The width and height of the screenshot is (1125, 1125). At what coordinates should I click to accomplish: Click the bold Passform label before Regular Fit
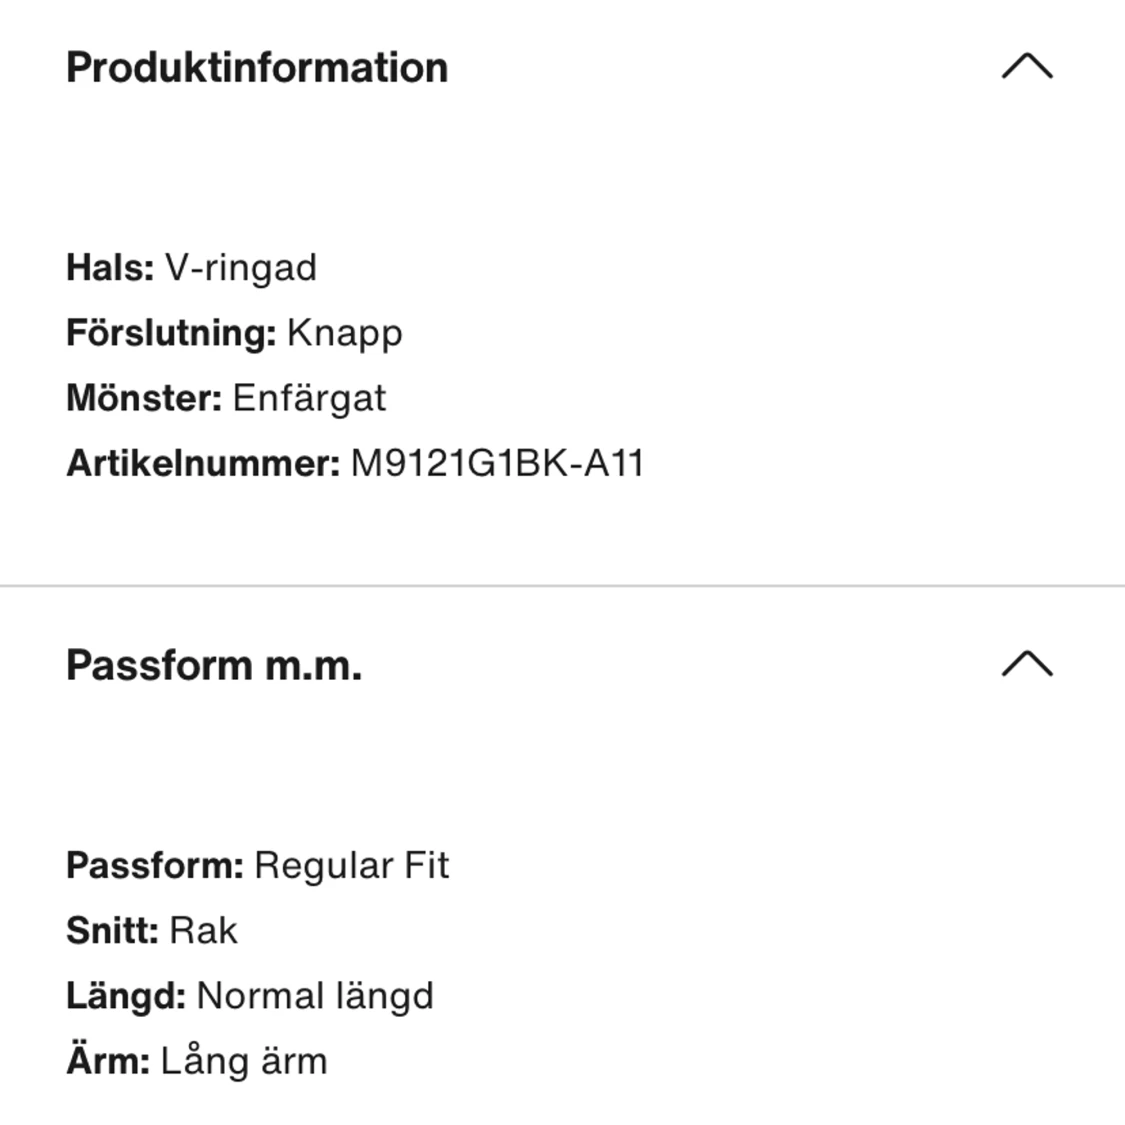[x=155, y=866]
